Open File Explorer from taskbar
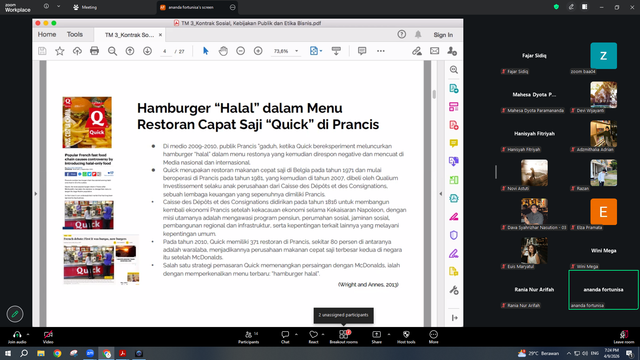This screenshot has width=640, height=360. tap(40, 353)
